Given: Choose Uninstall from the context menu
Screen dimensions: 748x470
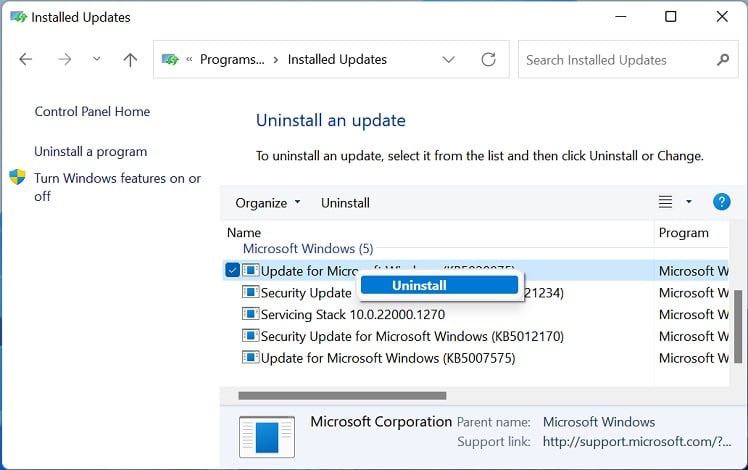Looking at the screenshot, I should coord(439,285).
